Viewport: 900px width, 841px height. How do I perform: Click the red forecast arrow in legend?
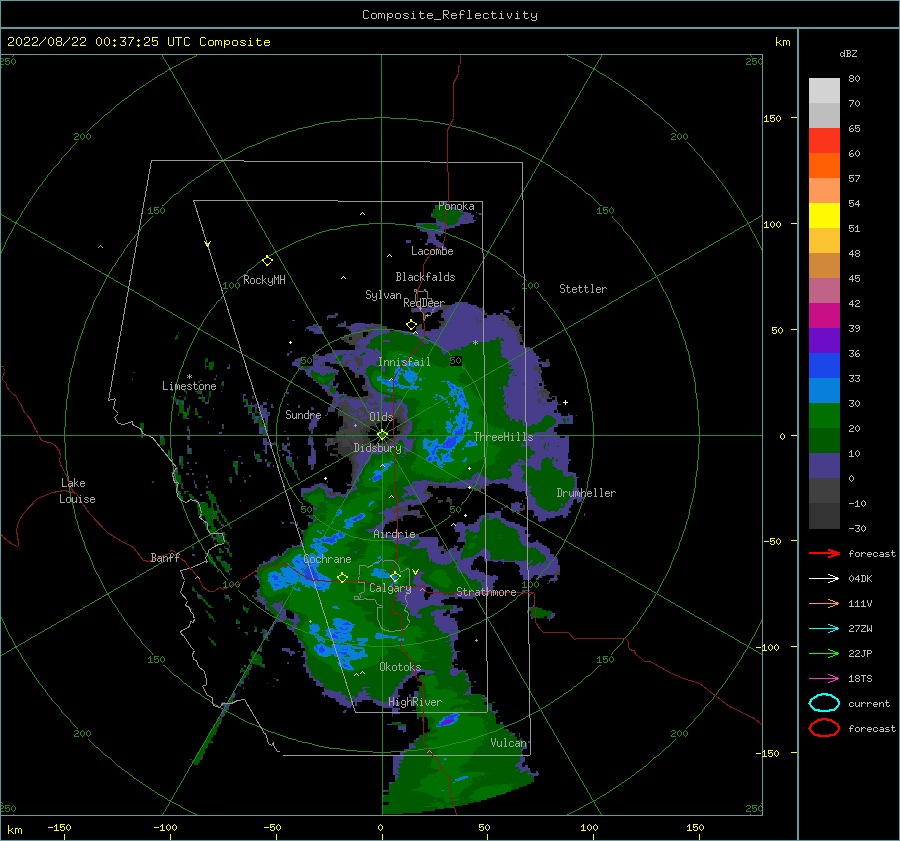(824, 553)
